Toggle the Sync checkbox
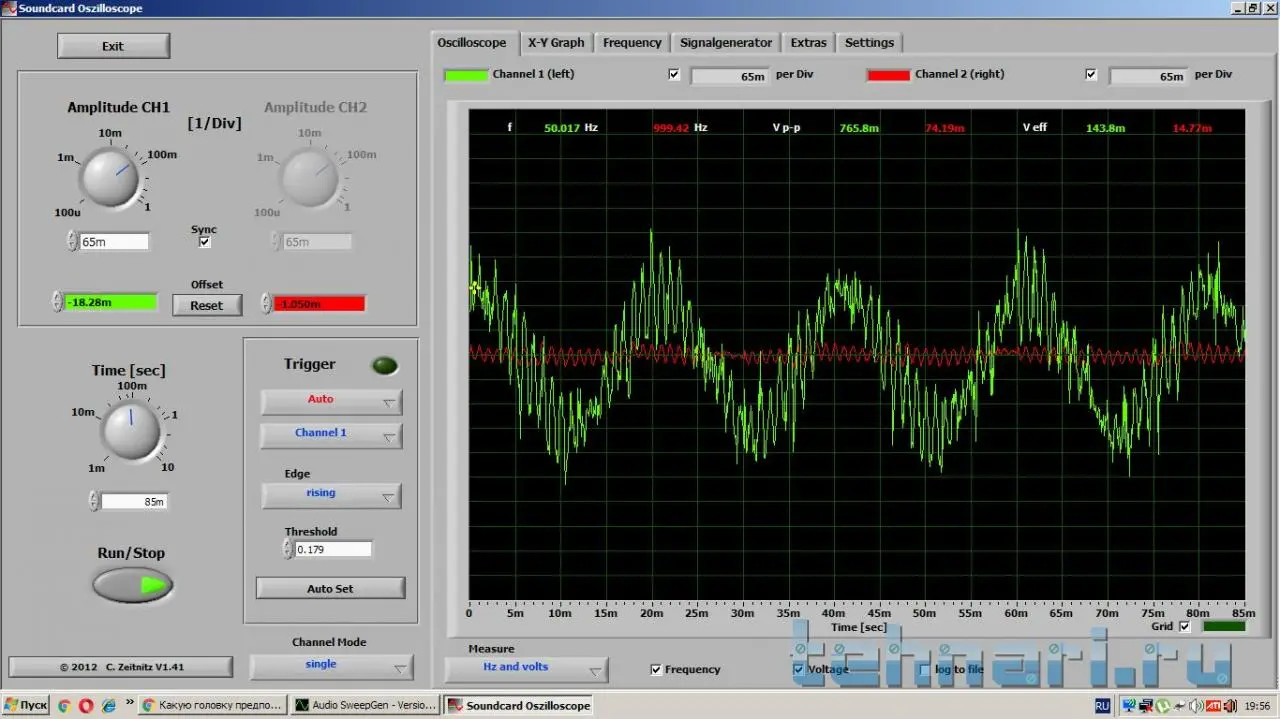This screenshot has width=1280, height=719. pos(204,242)
